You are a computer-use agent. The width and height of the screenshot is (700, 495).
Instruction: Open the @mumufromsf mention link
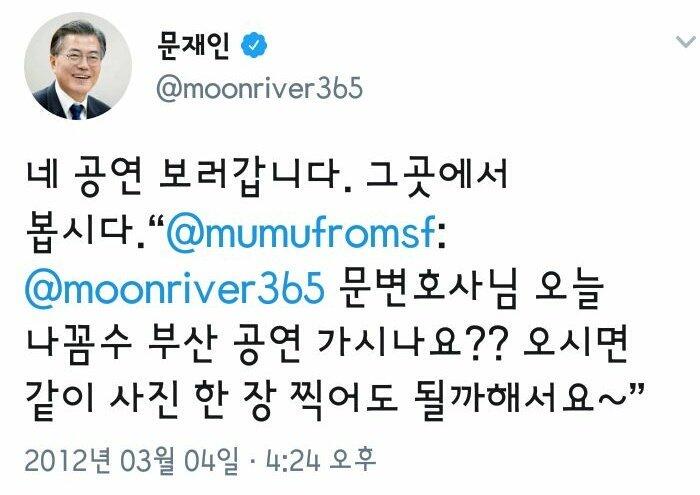tap(300, 232)
